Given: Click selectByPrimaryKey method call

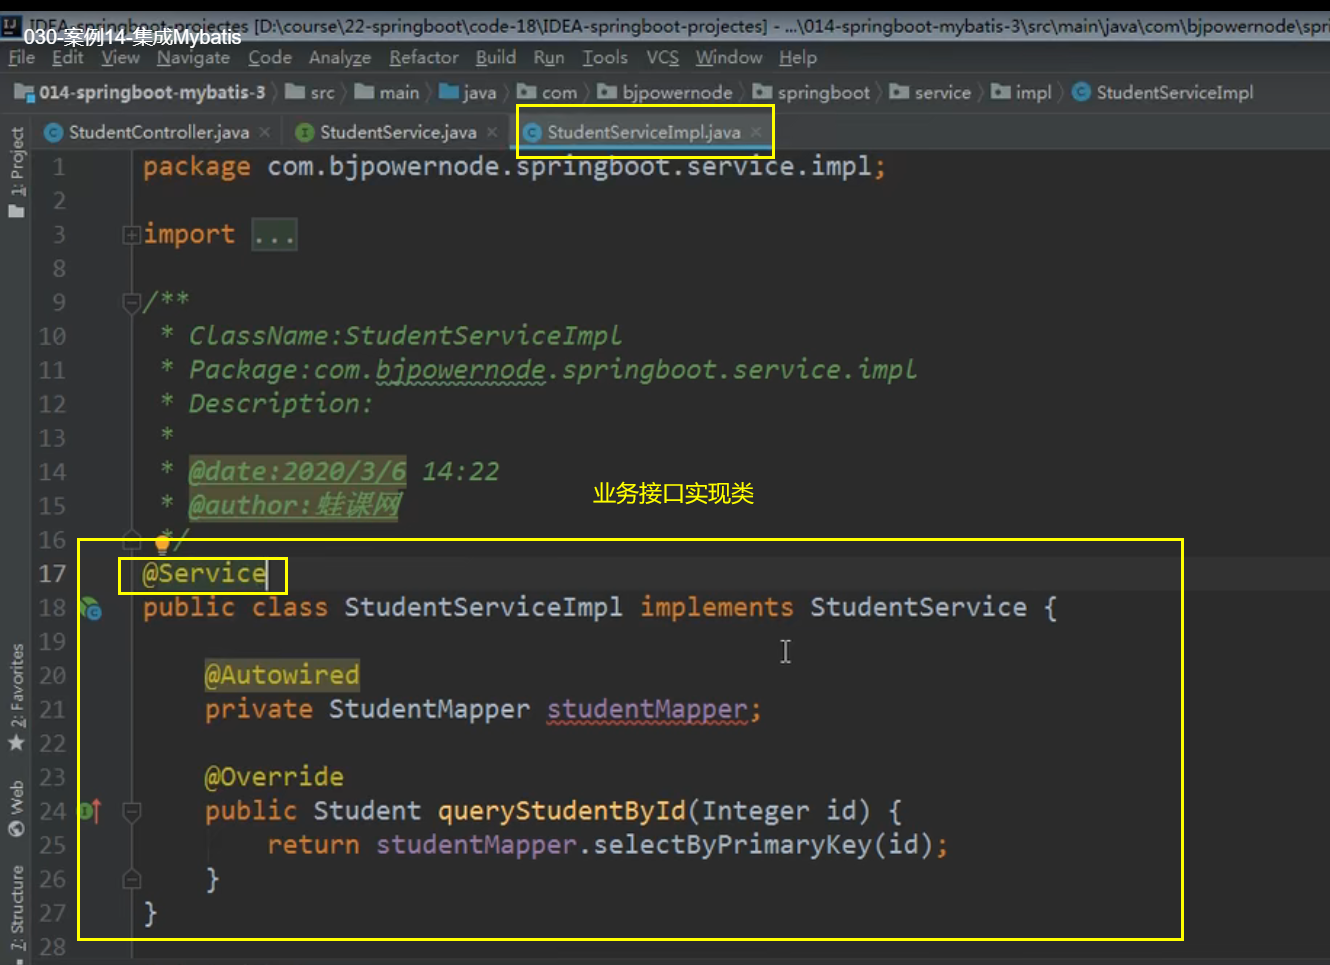Looking at the screenshot, I should coord(732,845).
